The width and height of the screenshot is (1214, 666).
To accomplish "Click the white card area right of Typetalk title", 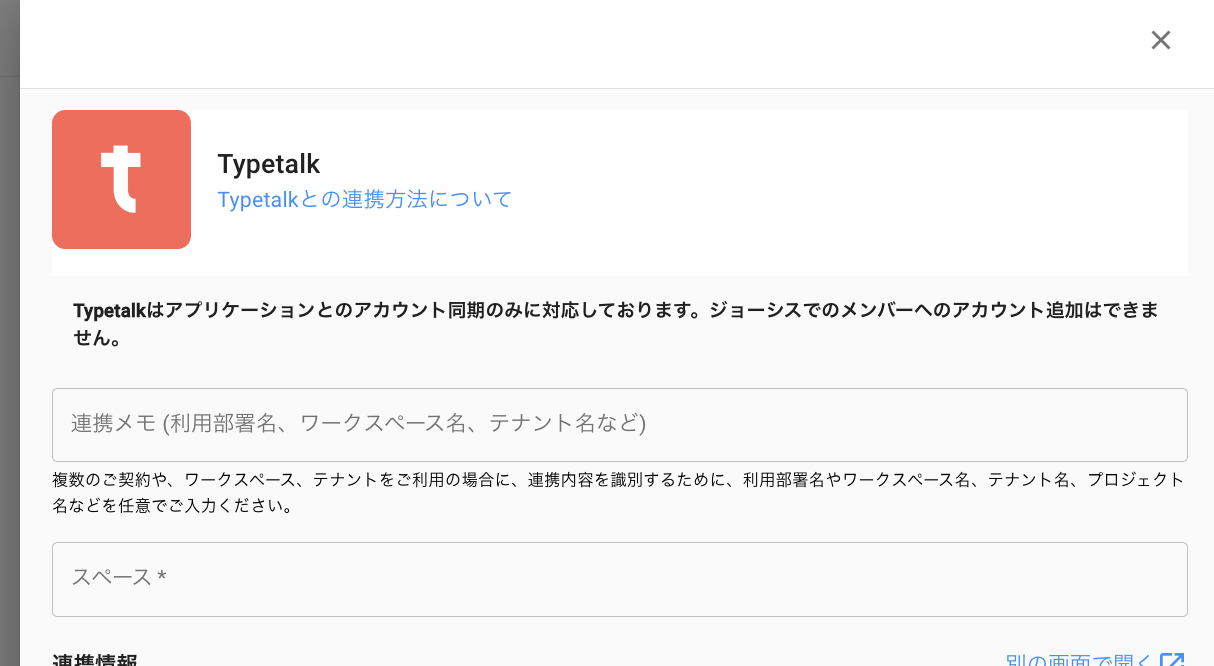I will [850, 190].
